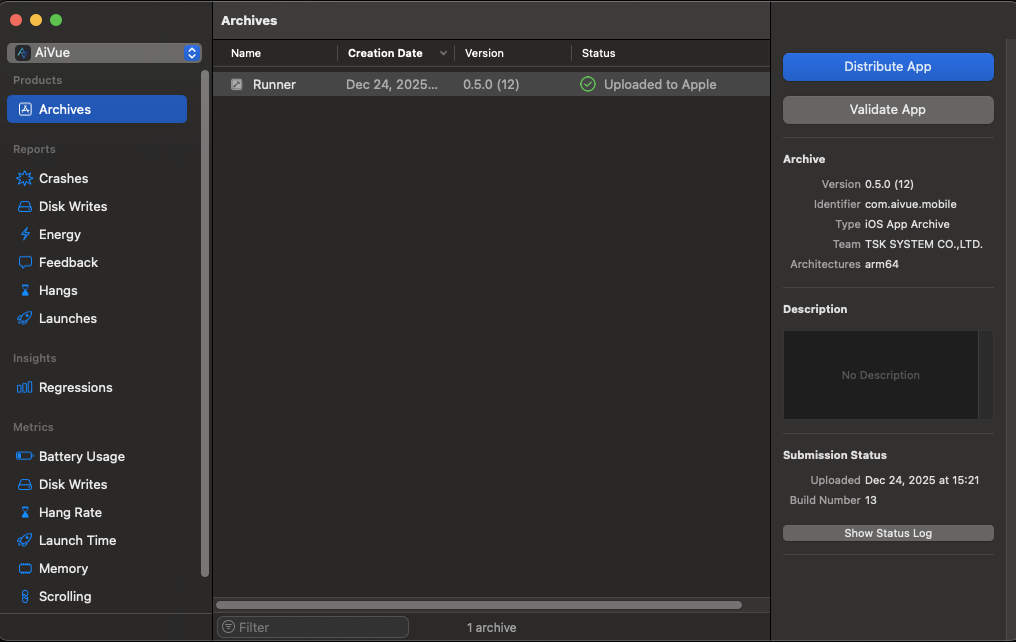
Task: Open the AiVue product dropdown
Action: click(x=104, y=52)
